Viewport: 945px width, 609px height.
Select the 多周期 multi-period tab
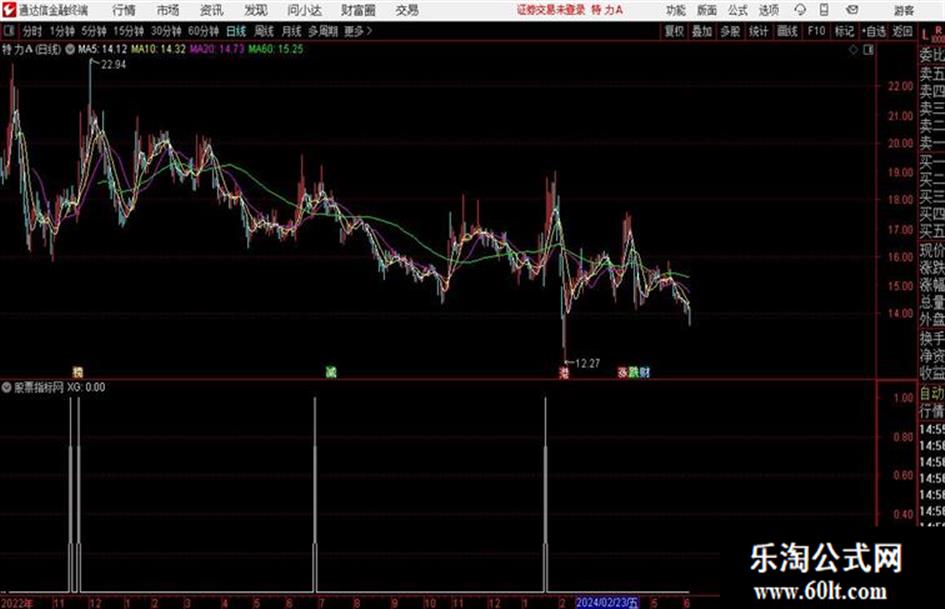(323, 31)
